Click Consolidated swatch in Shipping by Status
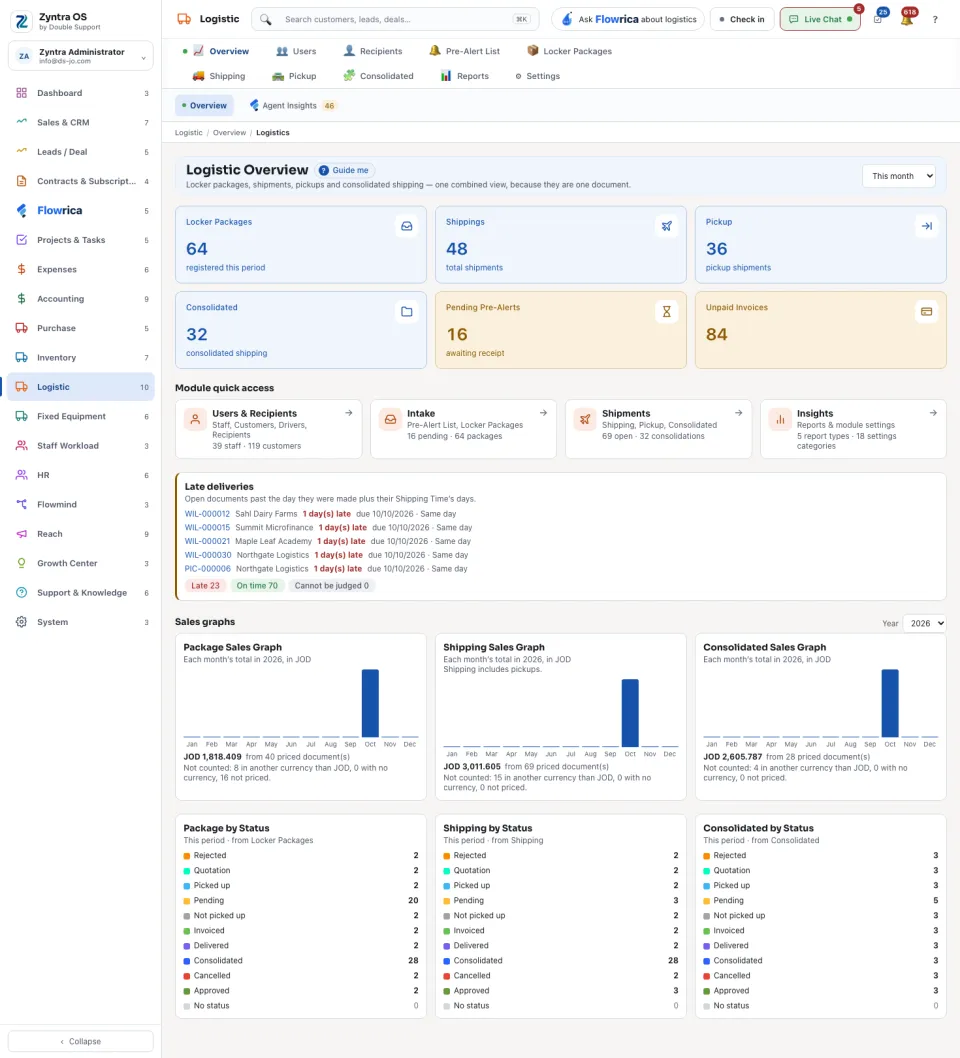Screen dimensions: 960x1058 click(447, 961)
